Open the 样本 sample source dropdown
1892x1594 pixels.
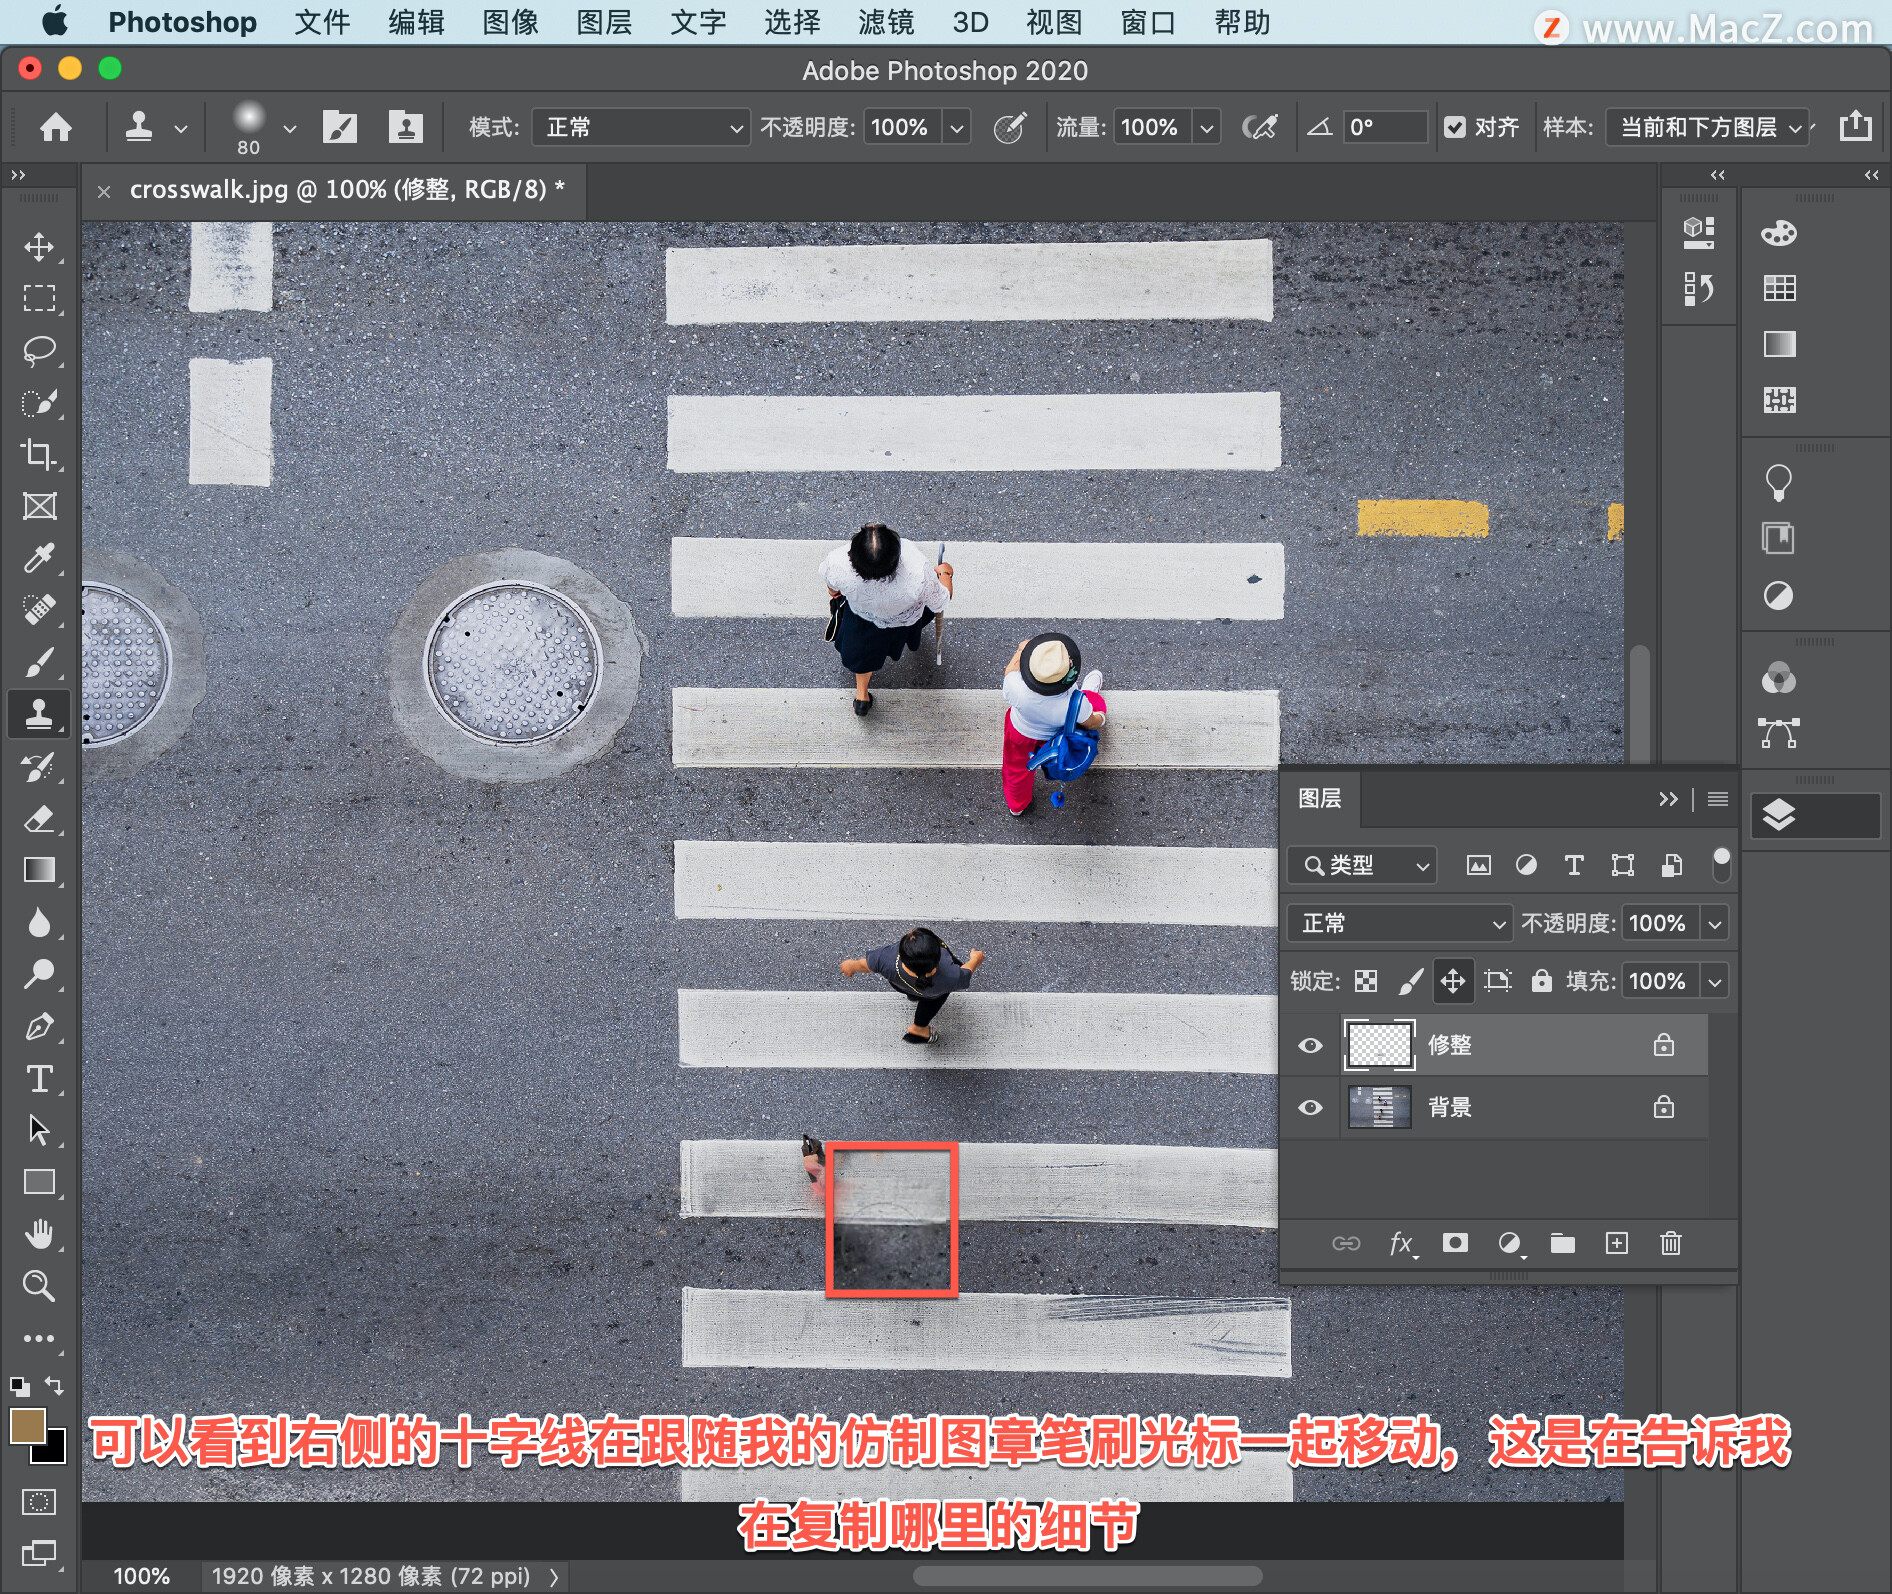click(x=1708, y=127)
